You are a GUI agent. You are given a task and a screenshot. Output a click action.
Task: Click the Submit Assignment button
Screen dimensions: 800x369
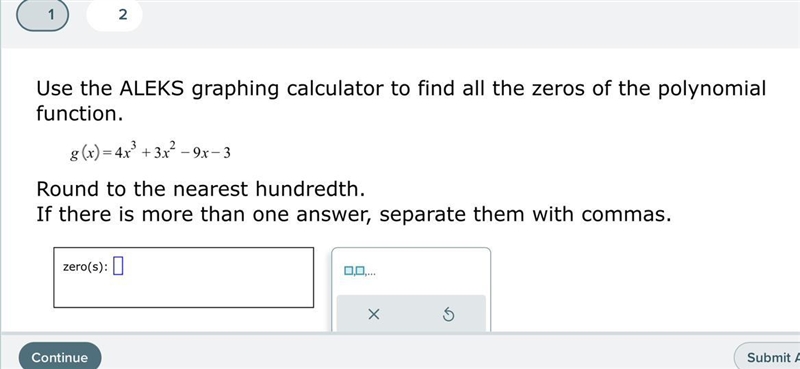(767, 357)
